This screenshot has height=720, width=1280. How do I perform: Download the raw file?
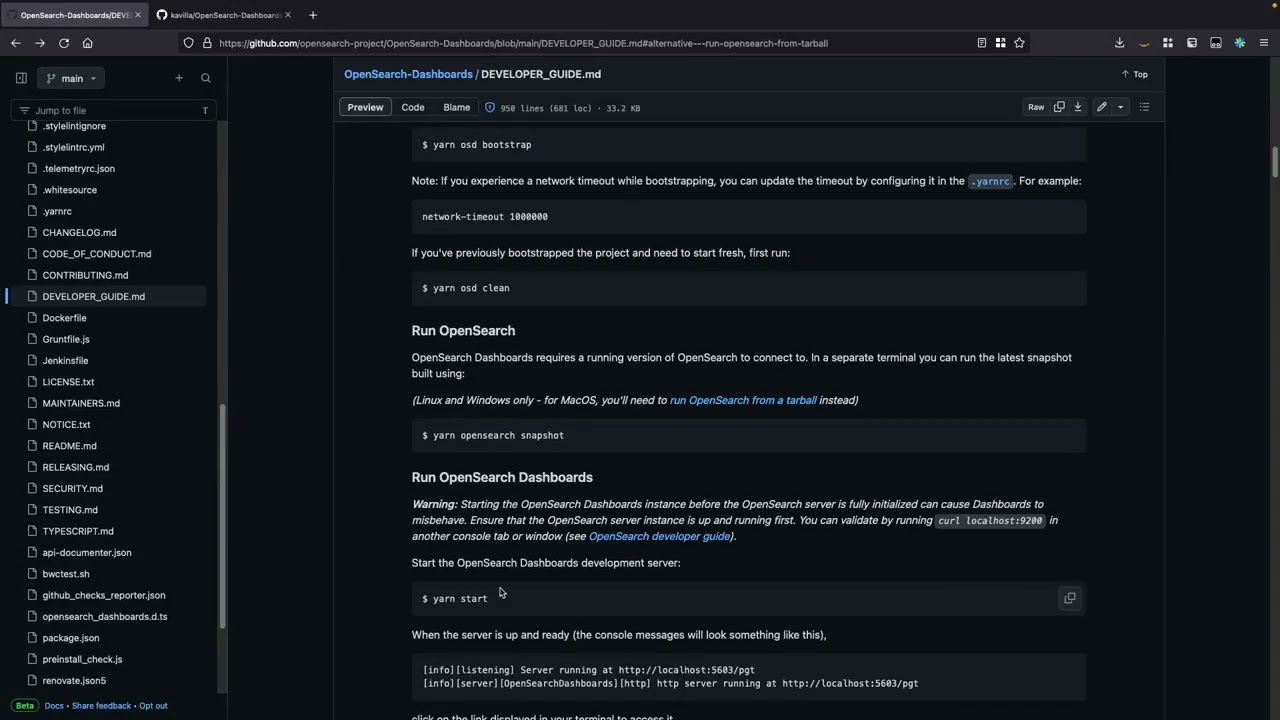1078,107
